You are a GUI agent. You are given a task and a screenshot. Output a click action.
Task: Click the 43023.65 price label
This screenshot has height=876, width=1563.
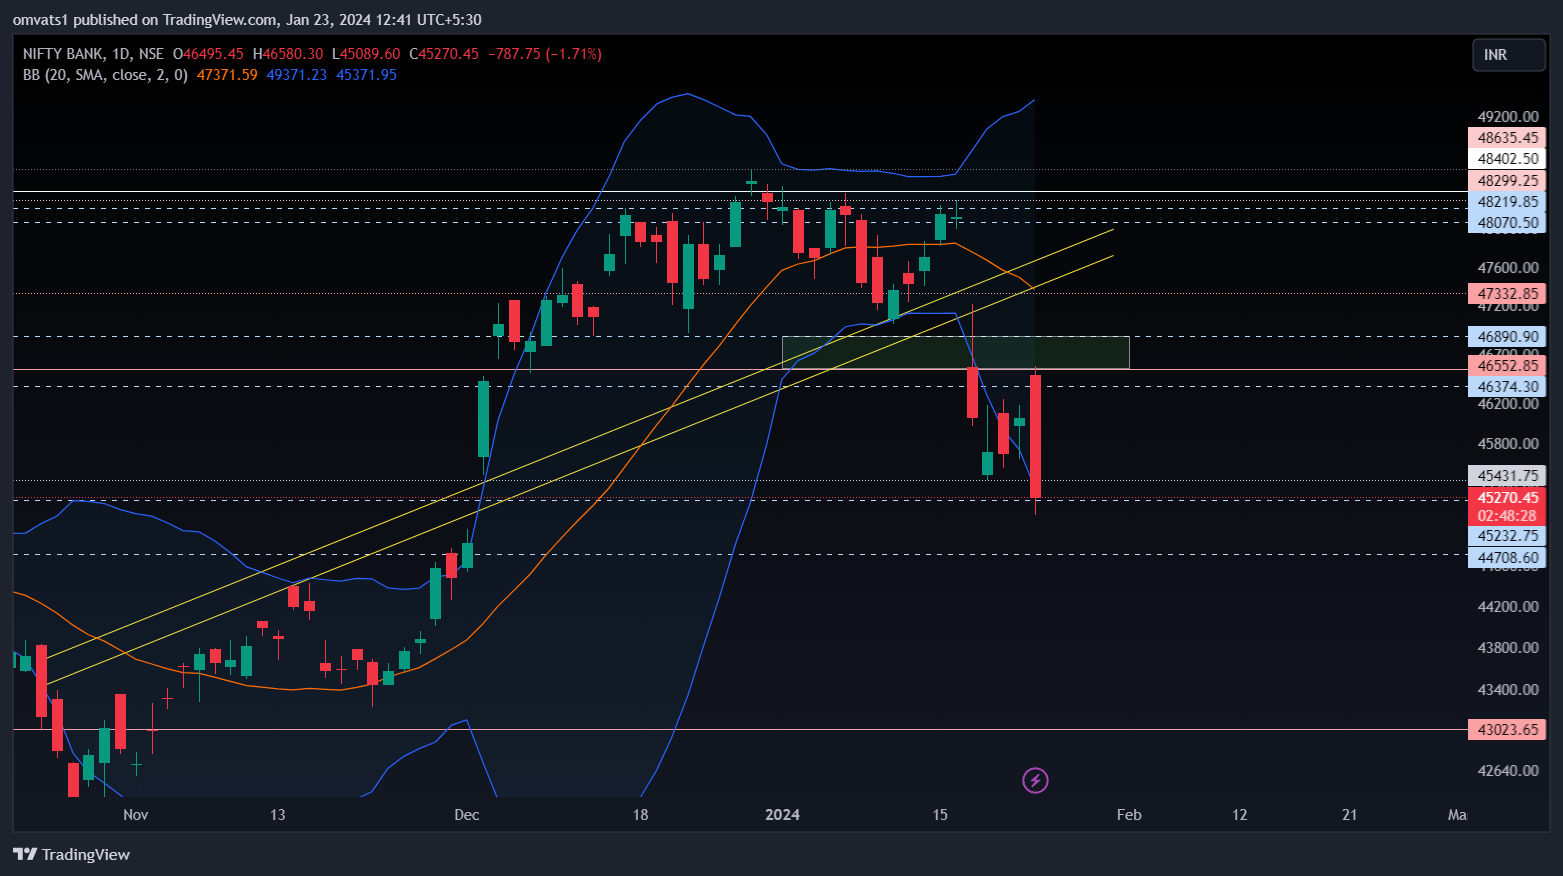(x=1507, y=730)
